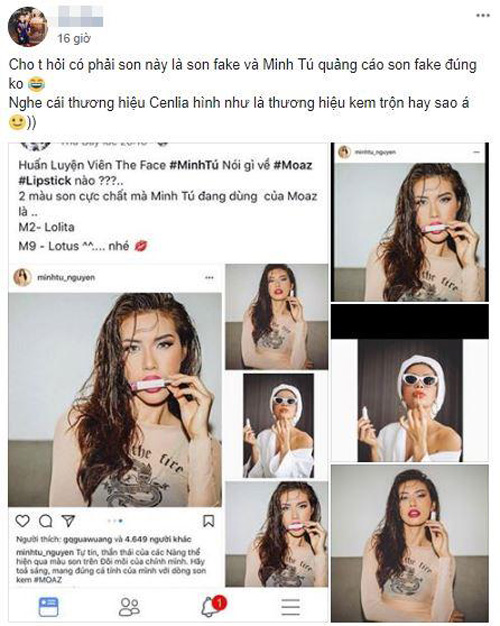This screenshot has height=626, width=500.
Task: Open photo with white sunglasses on right
Action: 409,400
